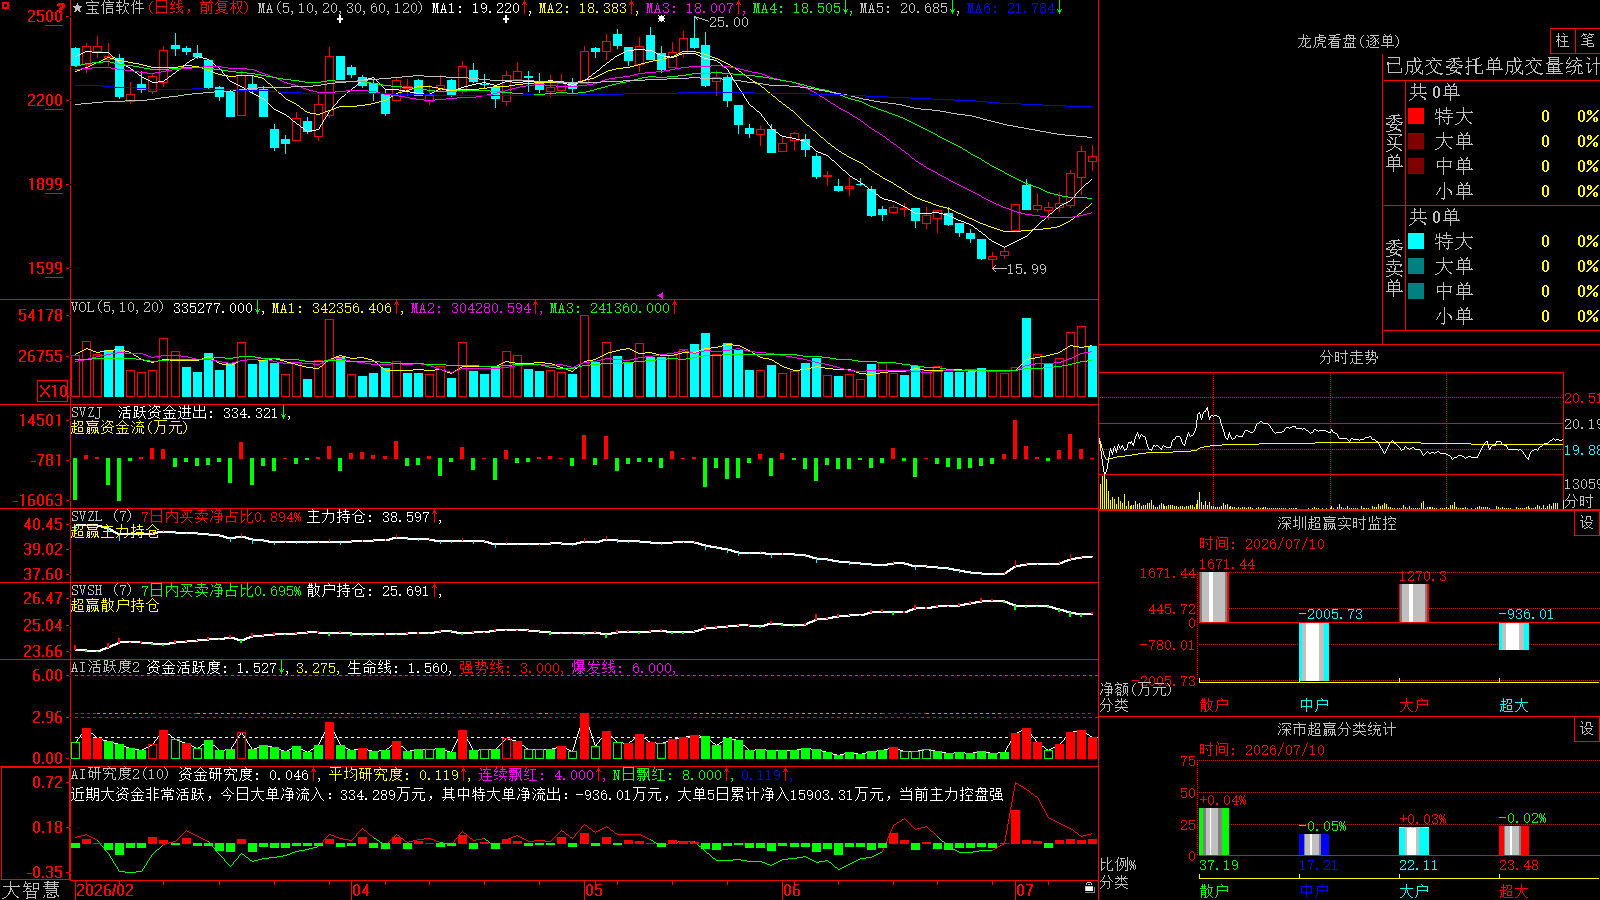Screen dimensions: 1600x900
Task: Click the red 特大 buy-order swatch
Action: coord(1416,116)
